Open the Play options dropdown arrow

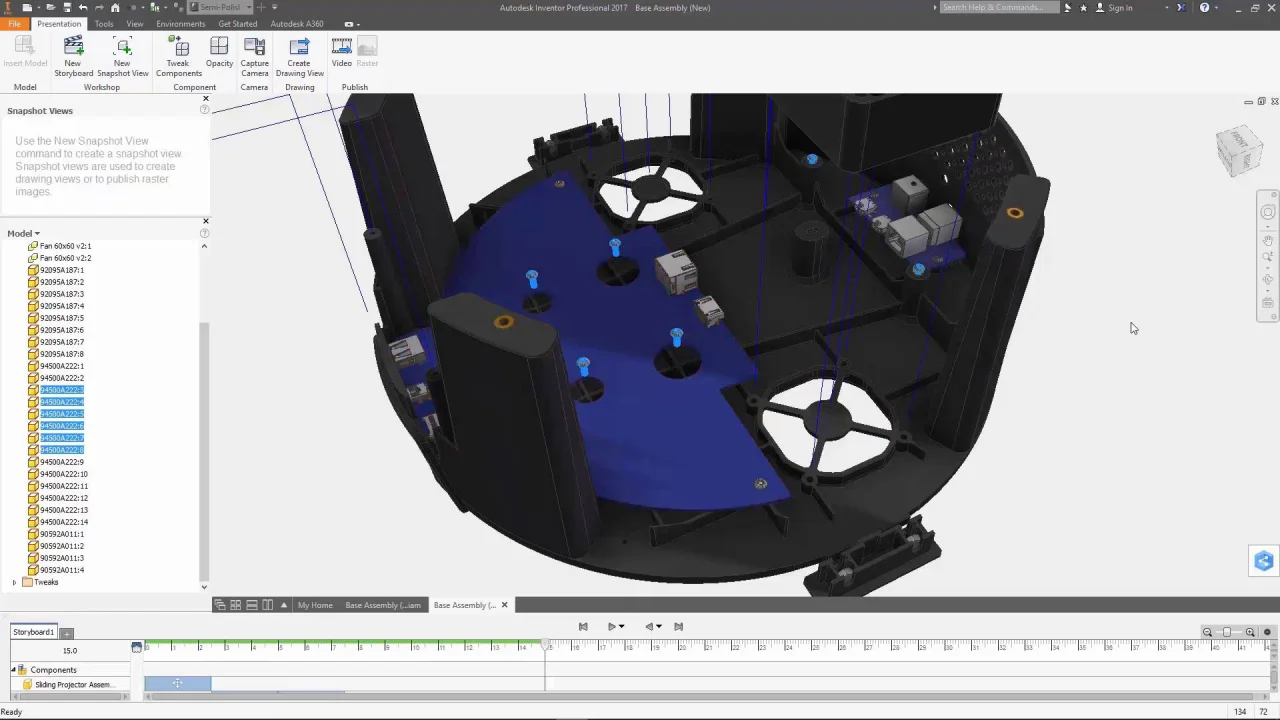tap(622, 627)
